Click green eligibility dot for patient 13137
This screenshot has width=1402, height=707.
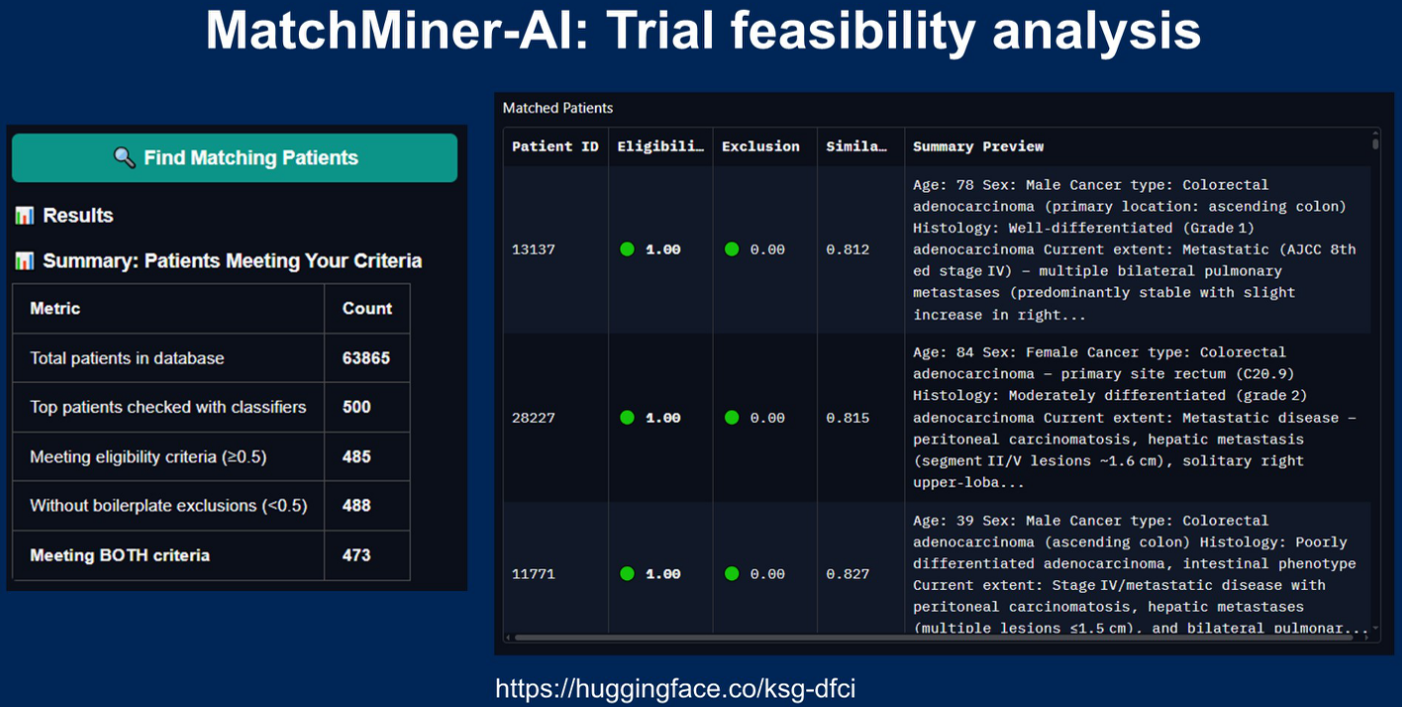coord(627,249)
